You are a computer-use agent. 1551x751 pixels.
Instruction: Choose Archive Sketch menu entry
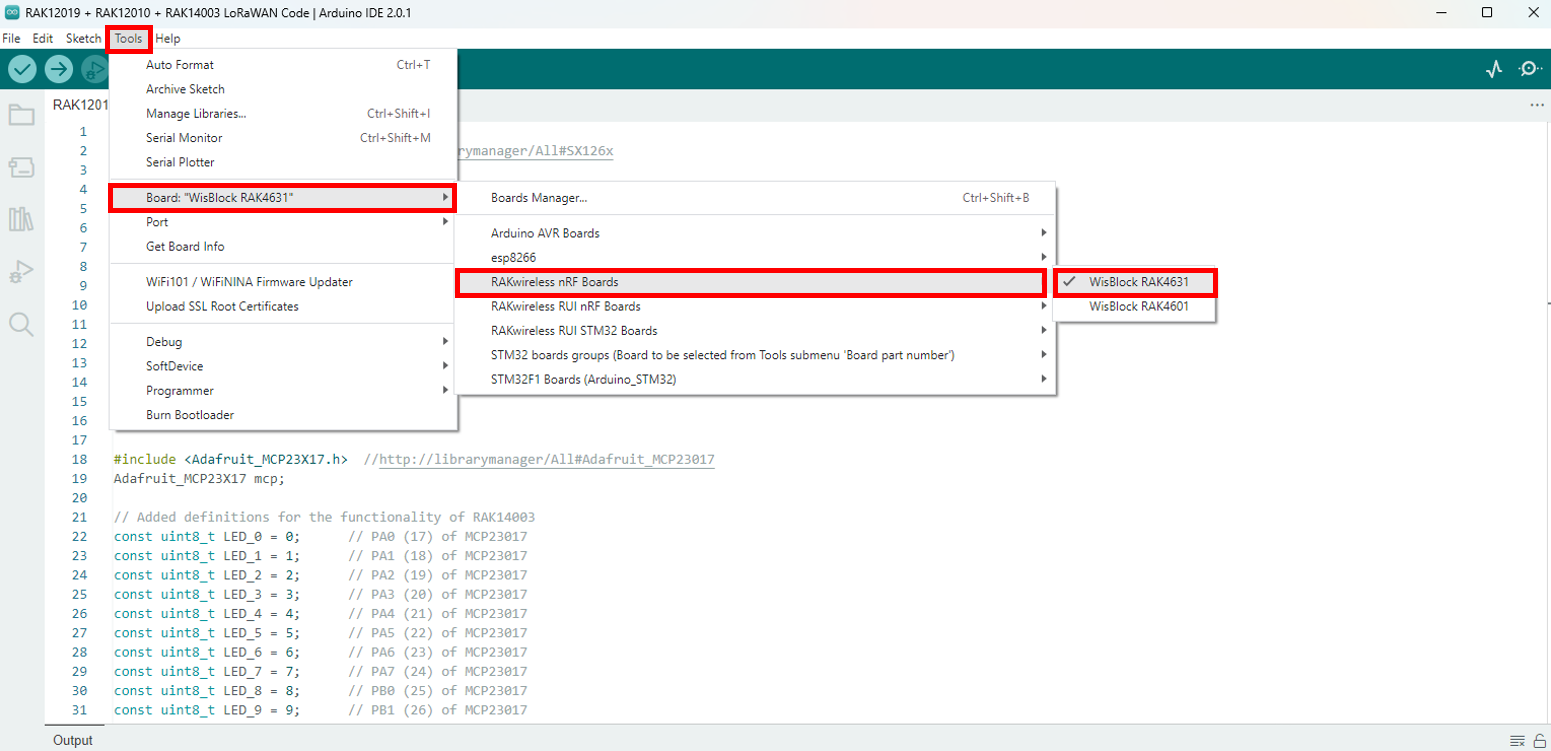point(283,89)
